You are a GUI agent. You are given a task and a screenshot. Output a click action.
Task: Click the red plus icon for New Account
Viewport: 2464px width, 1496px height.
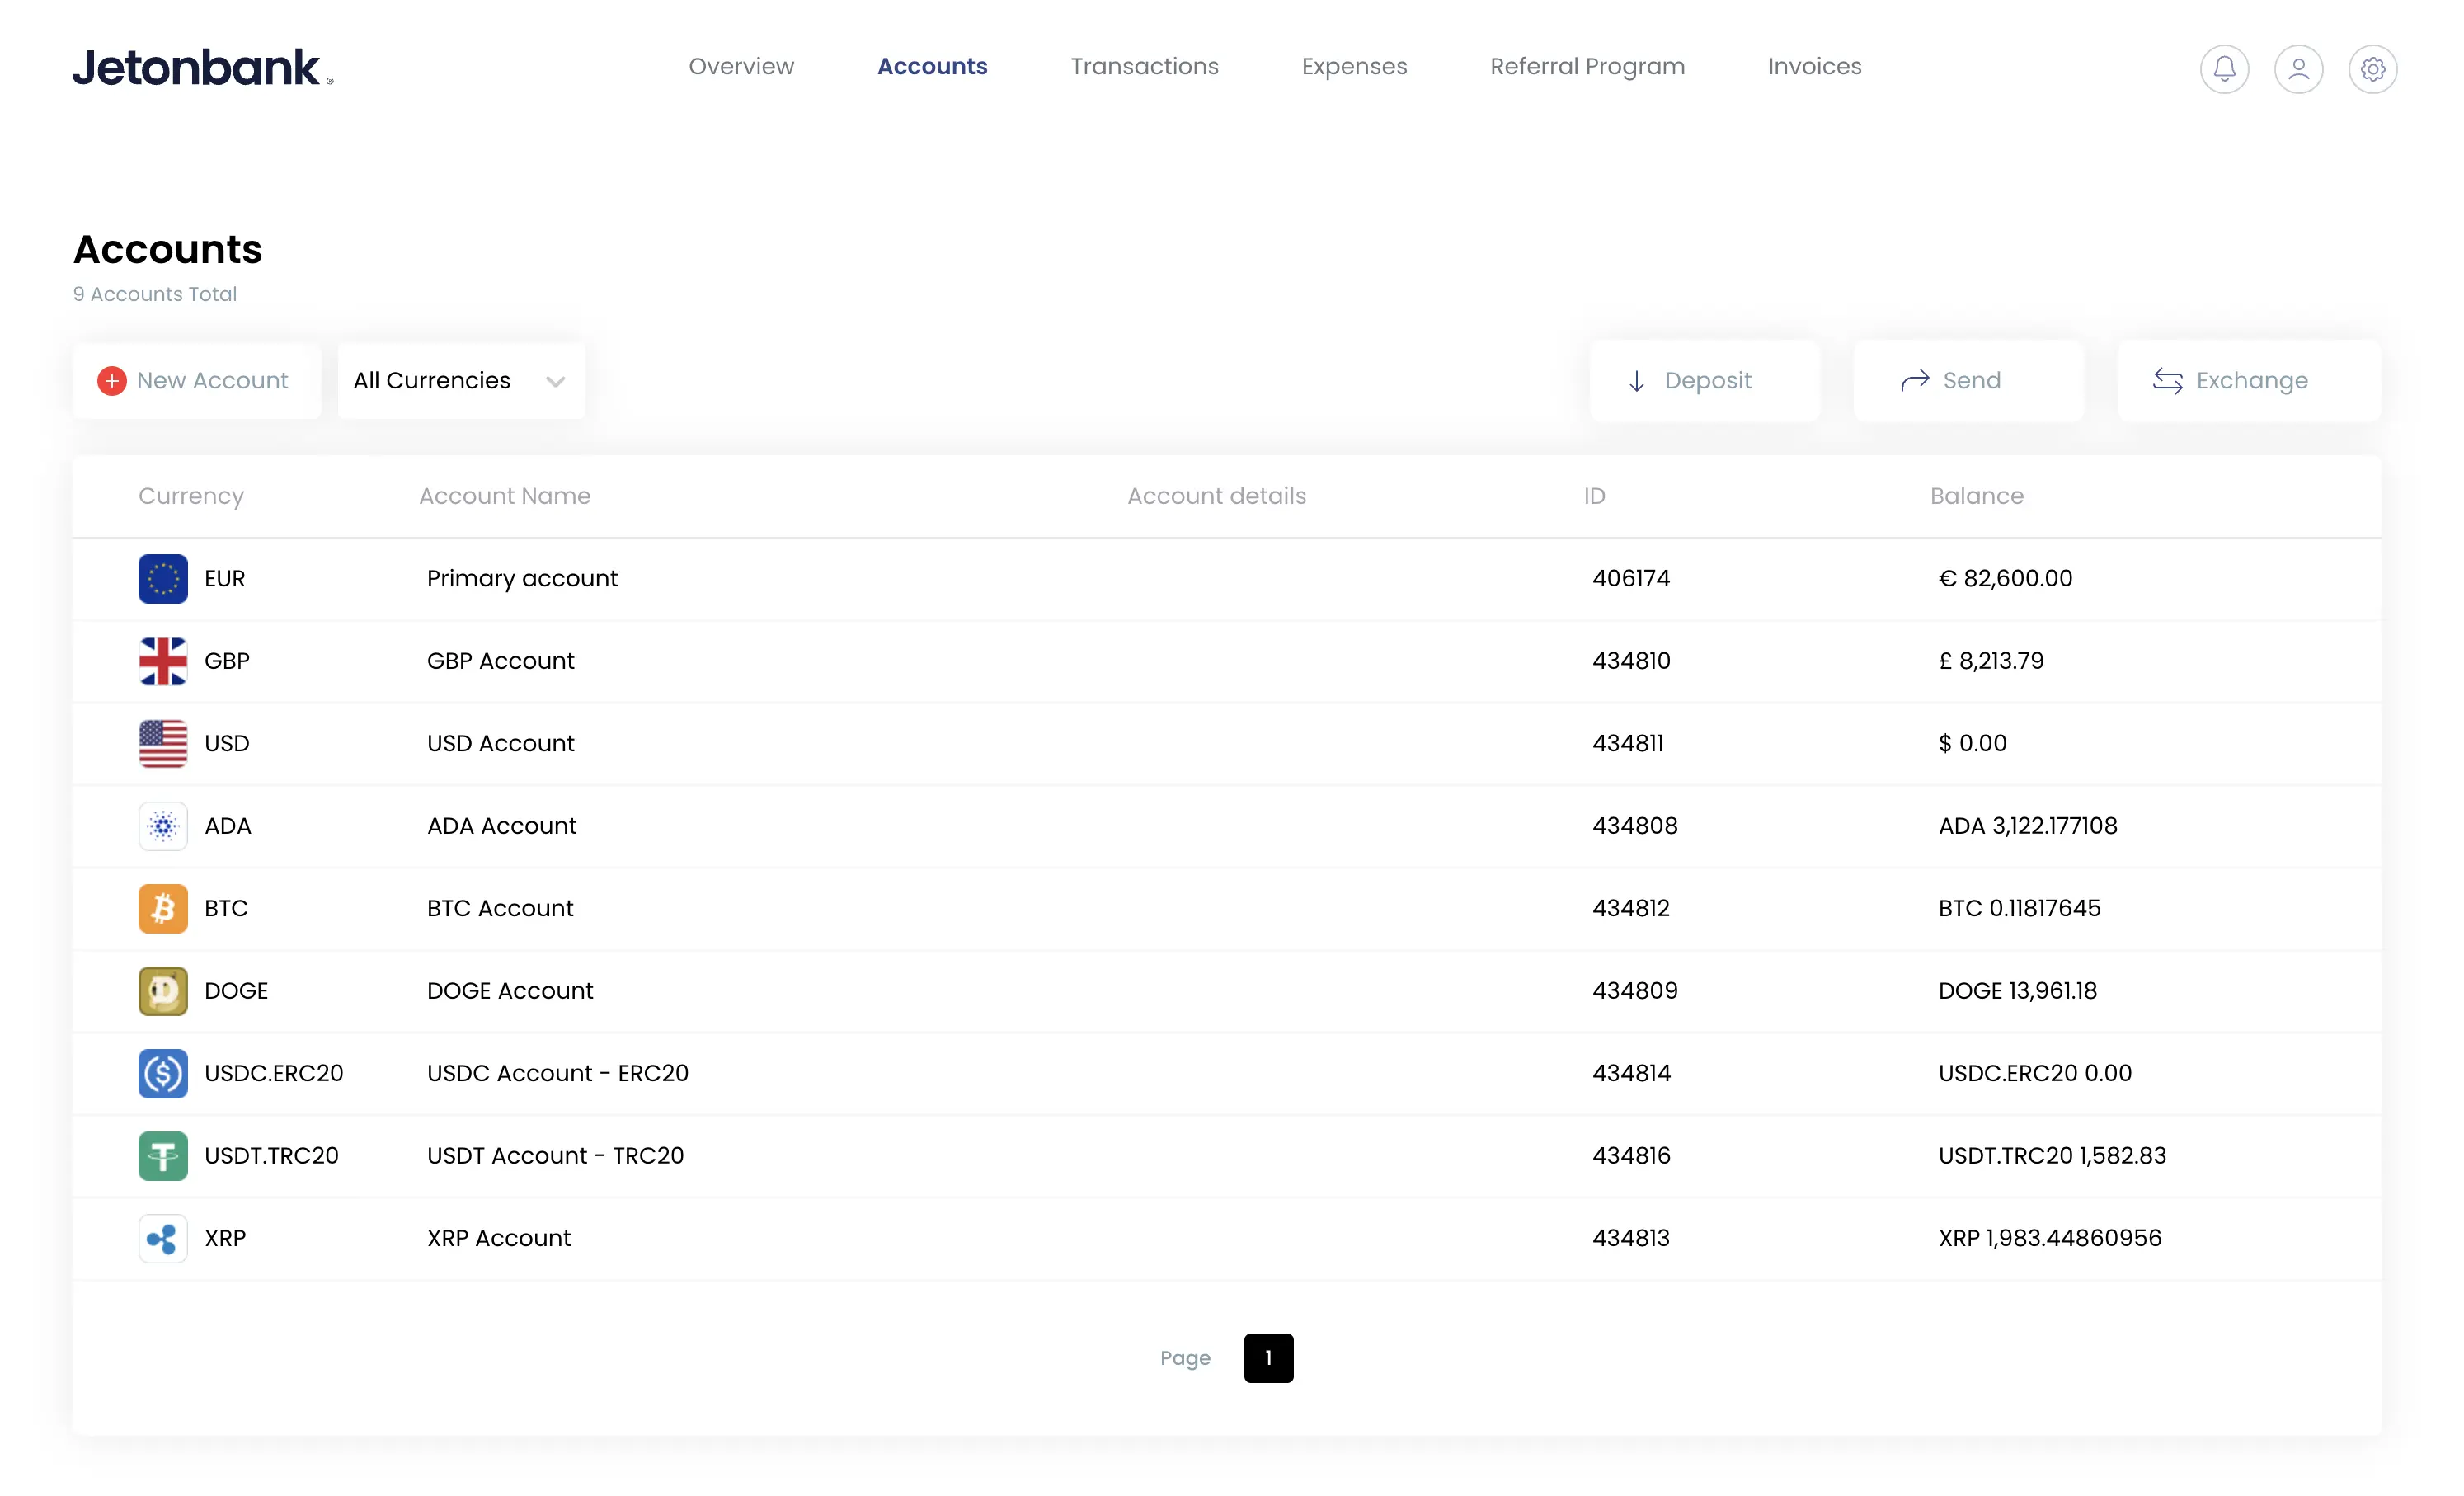tap(112, 381)
